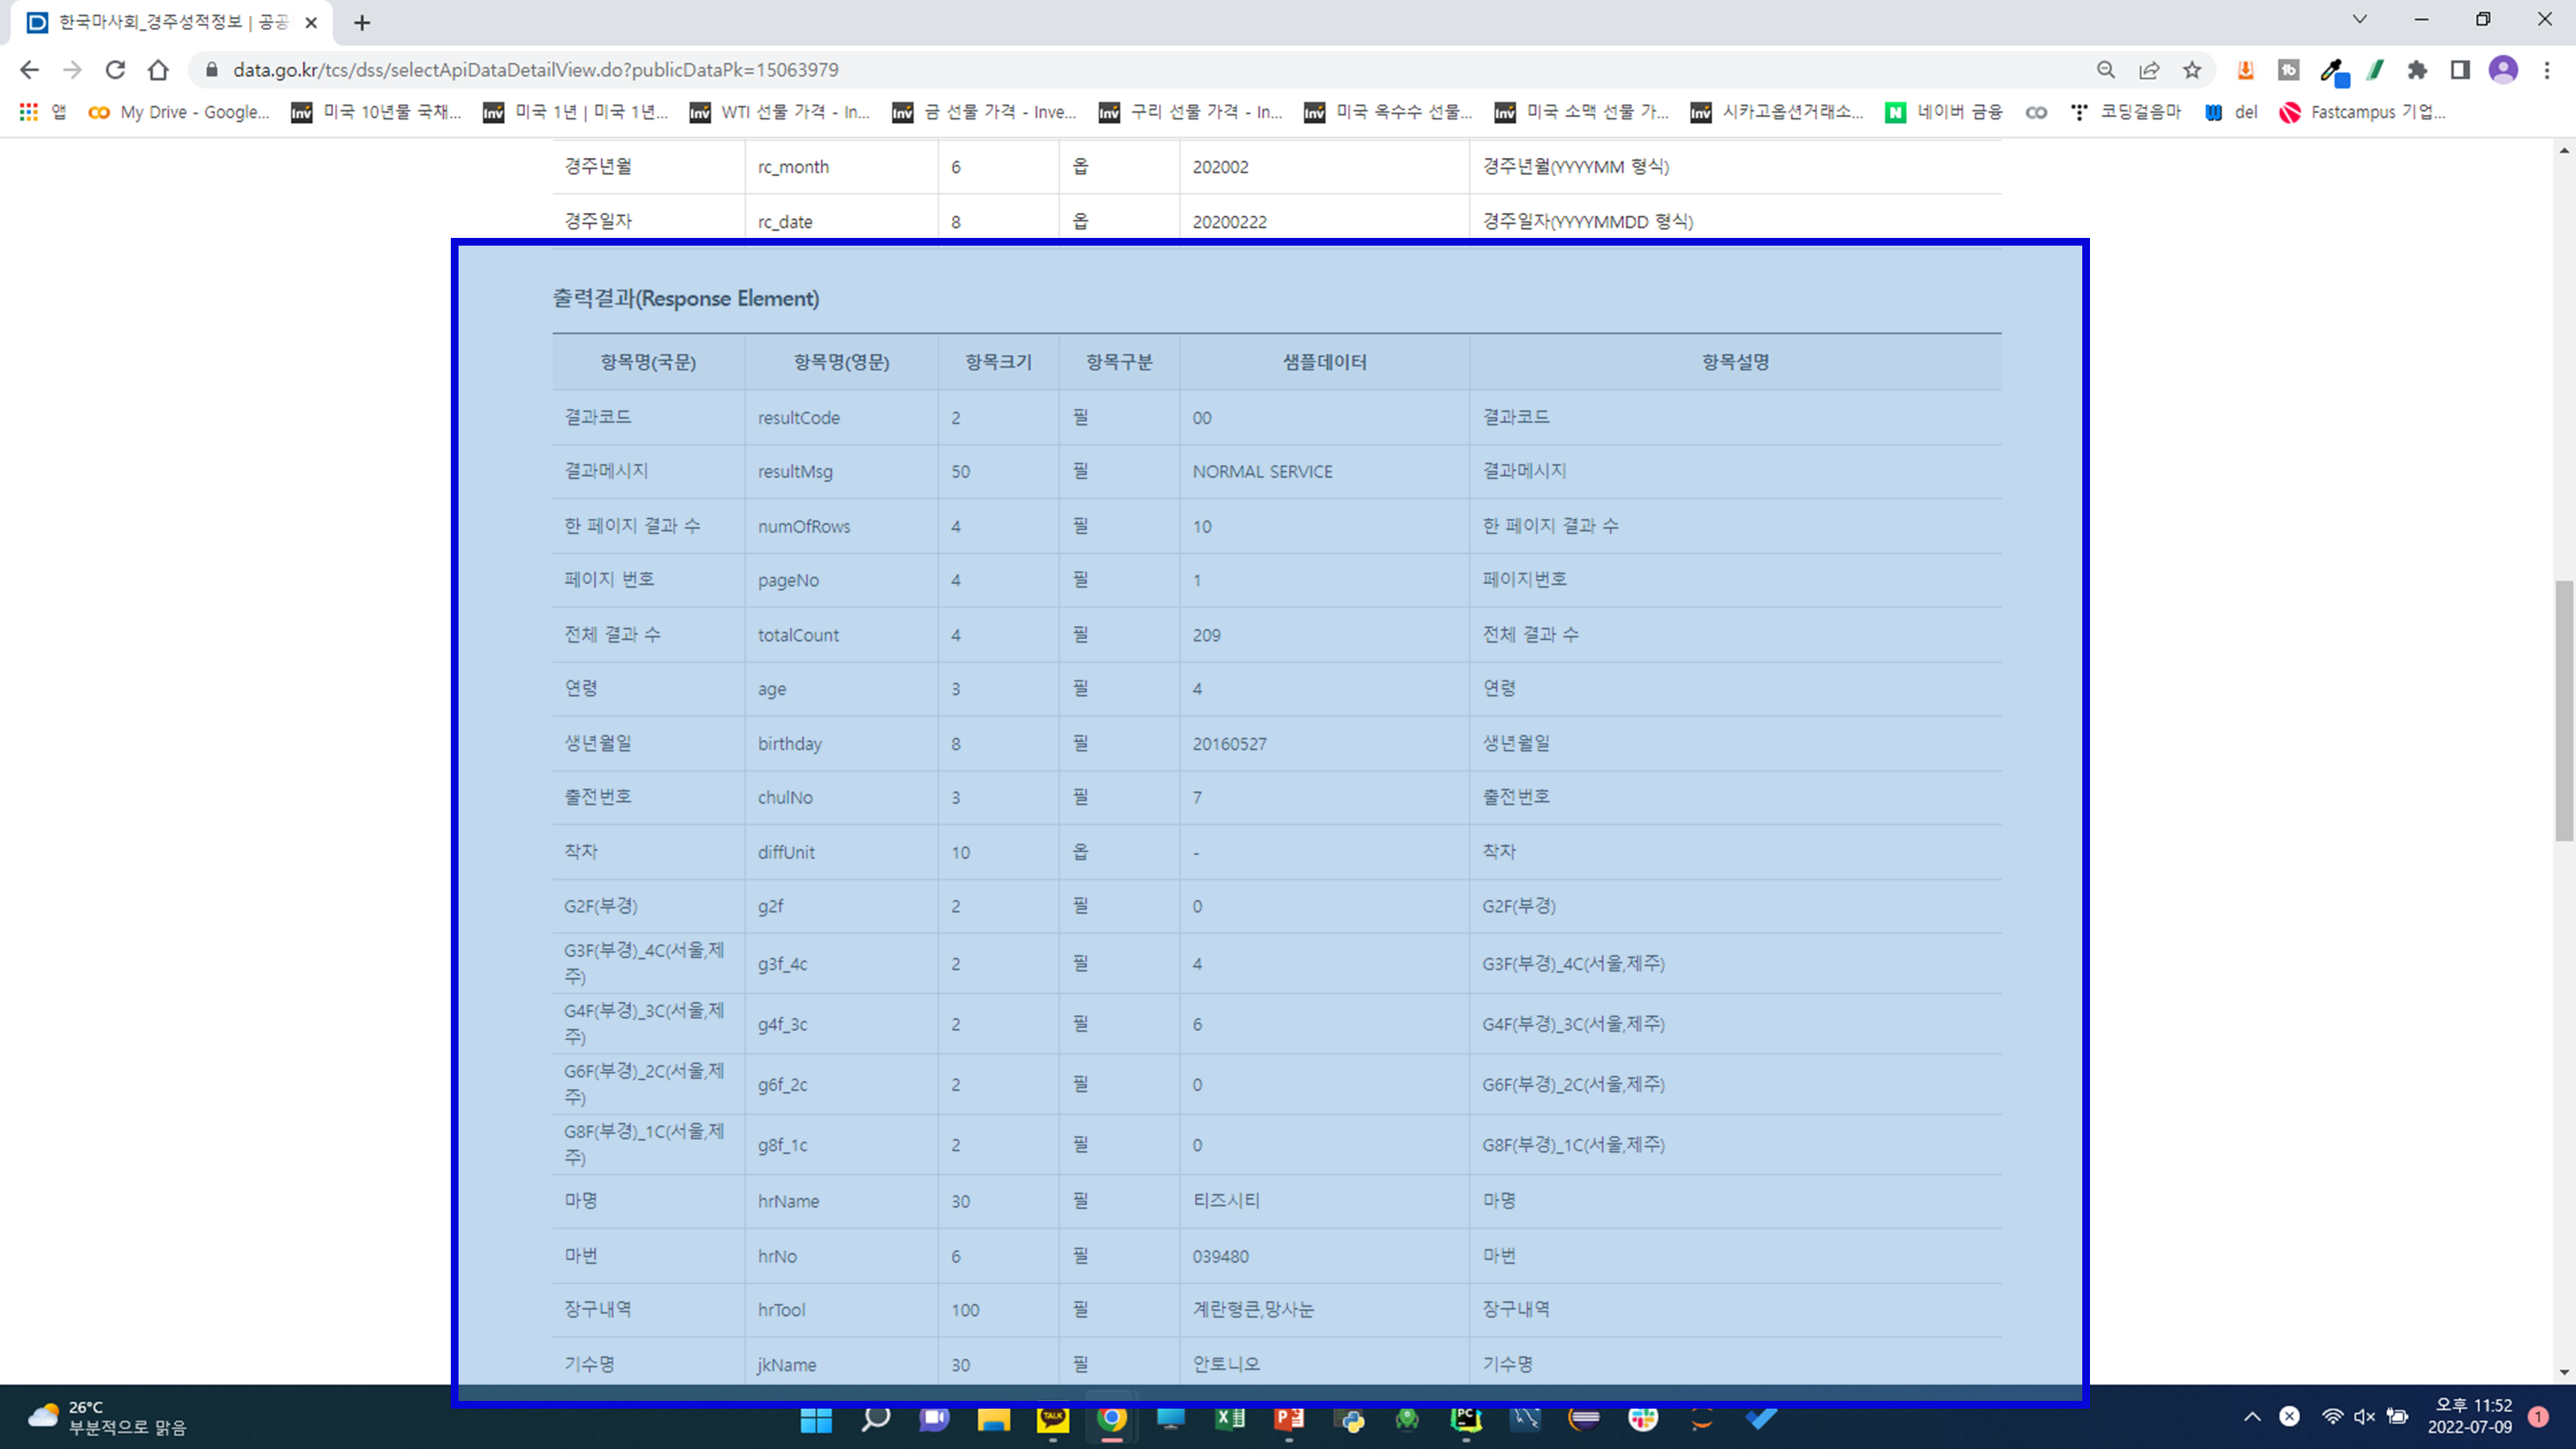
Task: Open Chrome three-dot menu
Action: pyautogui.click(x=2547, y=70)
